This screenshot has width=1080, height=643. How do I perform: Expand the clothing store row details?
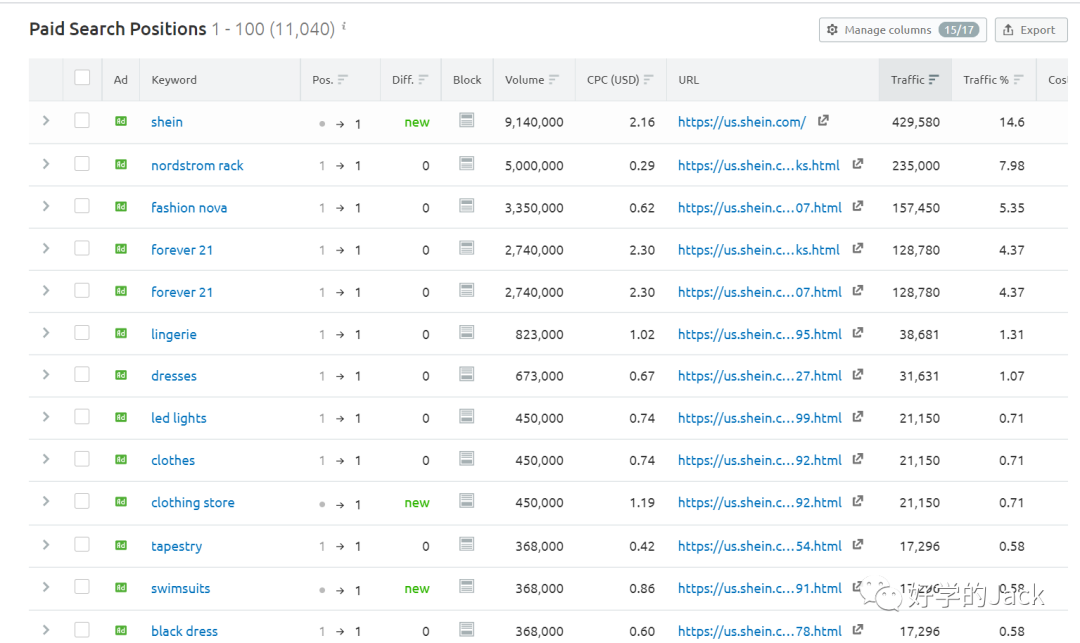click(46, 501)
